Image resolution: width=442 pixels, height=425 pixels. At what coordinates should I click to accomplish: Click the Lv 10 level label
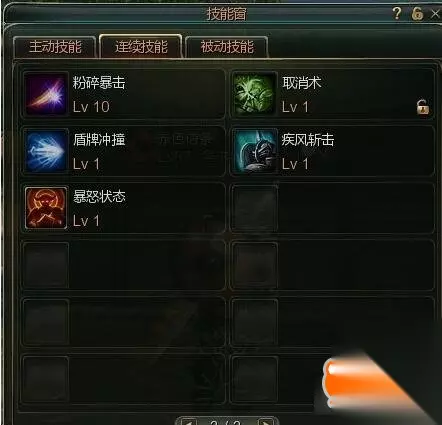(91, 107)
